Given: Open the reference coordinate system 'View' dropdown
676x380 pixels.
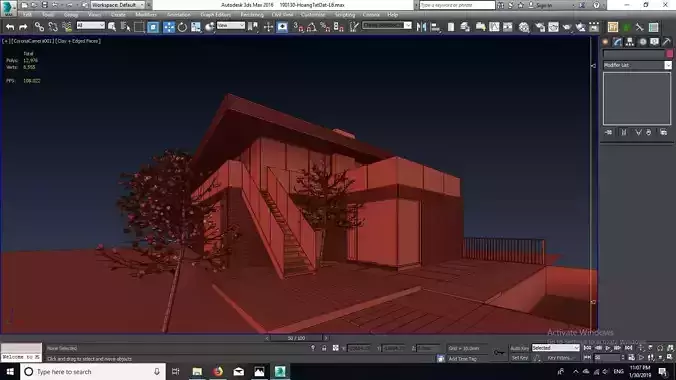Looking at the screenshot, I should (231, 26).
